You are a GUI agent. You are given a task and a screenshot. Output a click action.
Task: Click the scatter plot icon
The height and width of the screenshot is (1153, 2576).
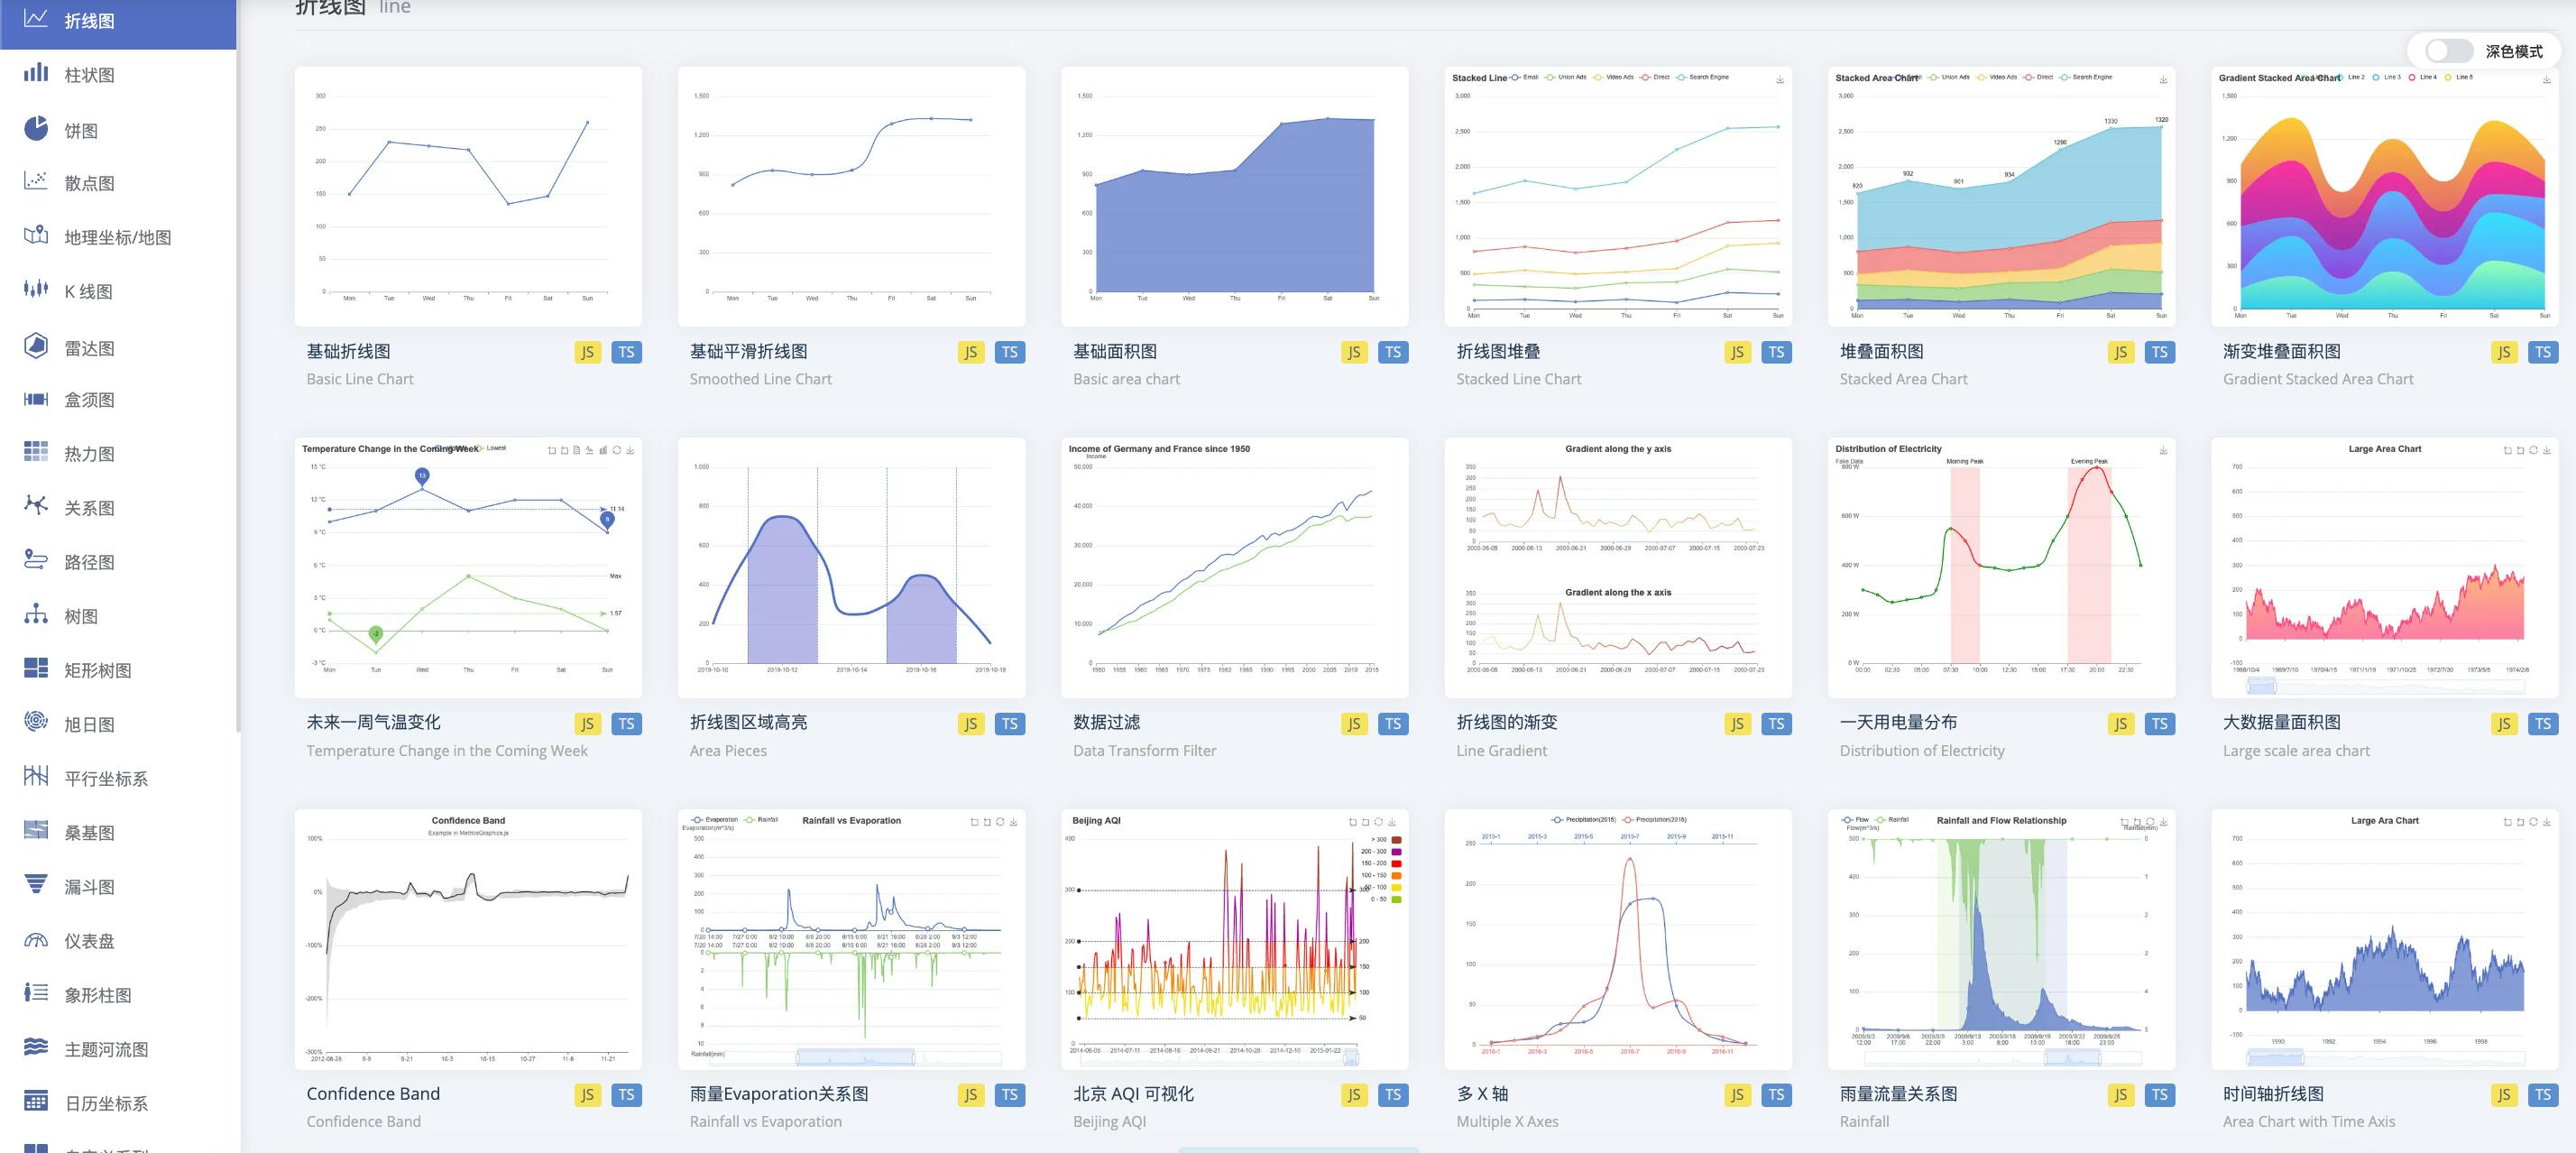pyautogui.click(x=36, y=182)
